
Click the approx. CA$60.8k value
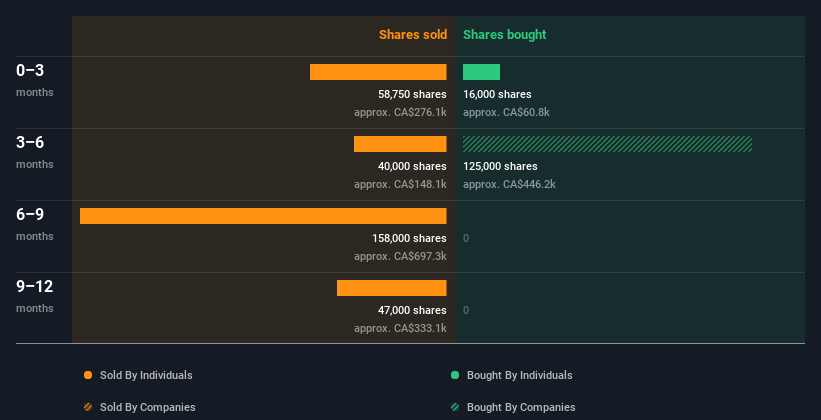coord(506,112)
